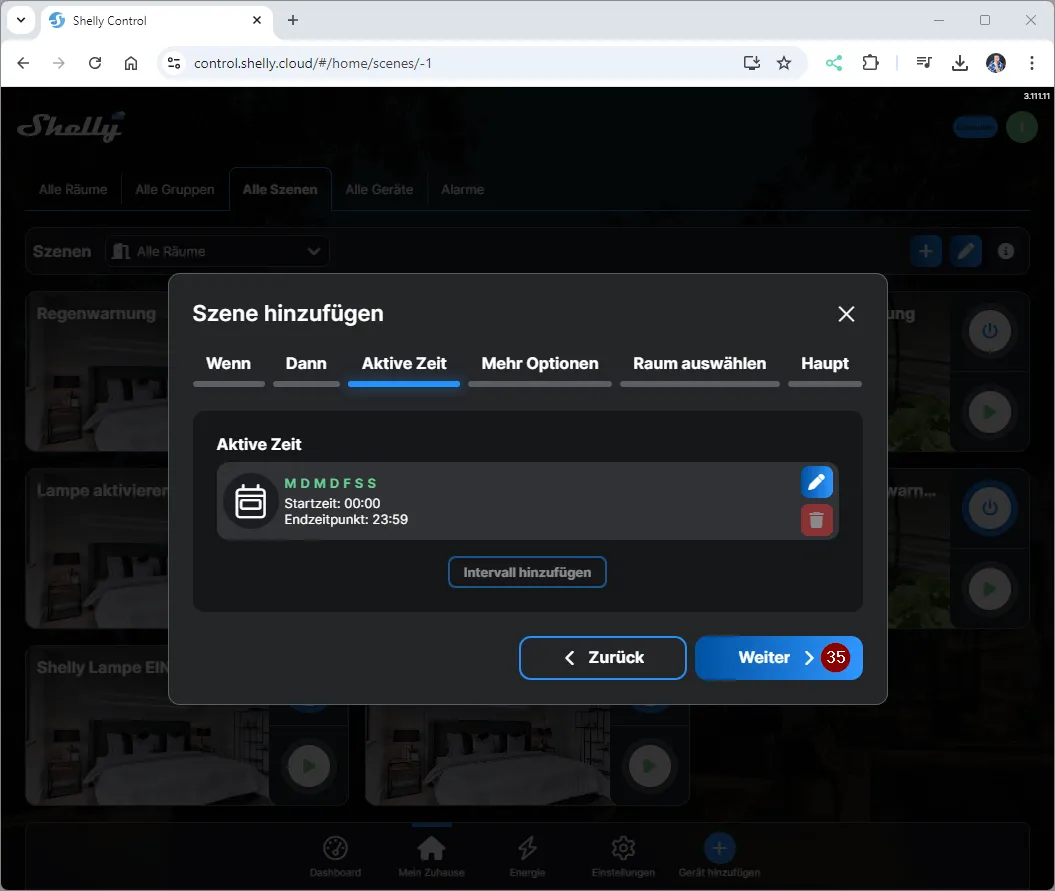
Task: Open Chrome three-dot menu
Action: [x=1032, y=63]
